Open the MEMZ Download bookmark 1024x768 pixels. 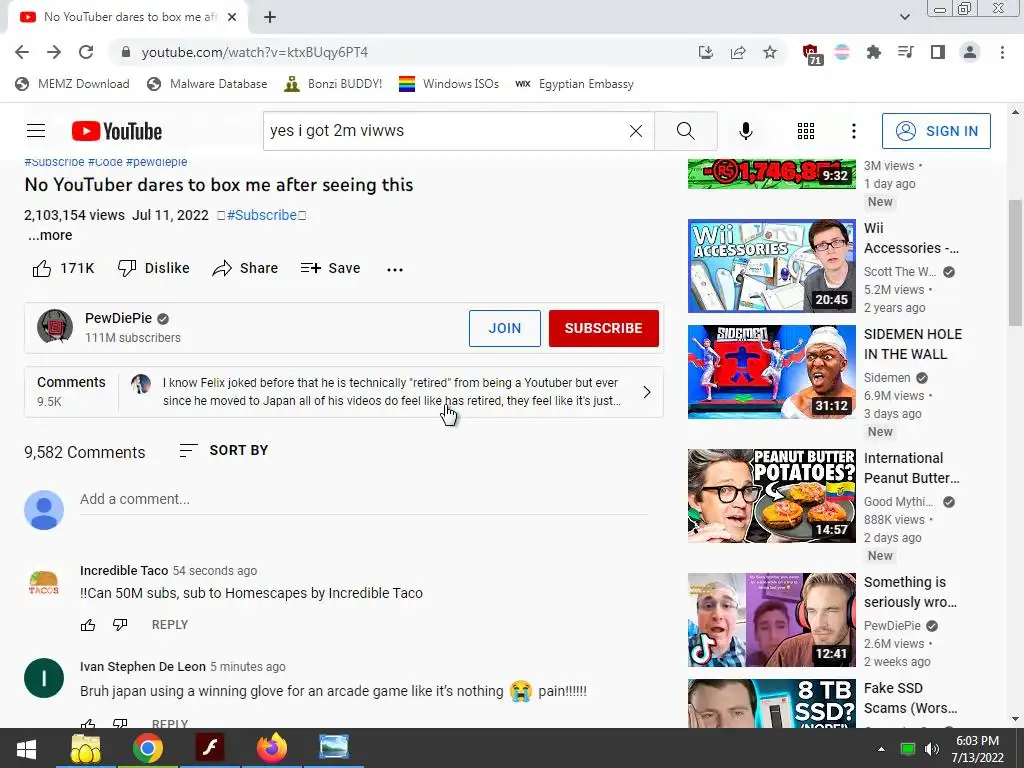pos(72,84)
